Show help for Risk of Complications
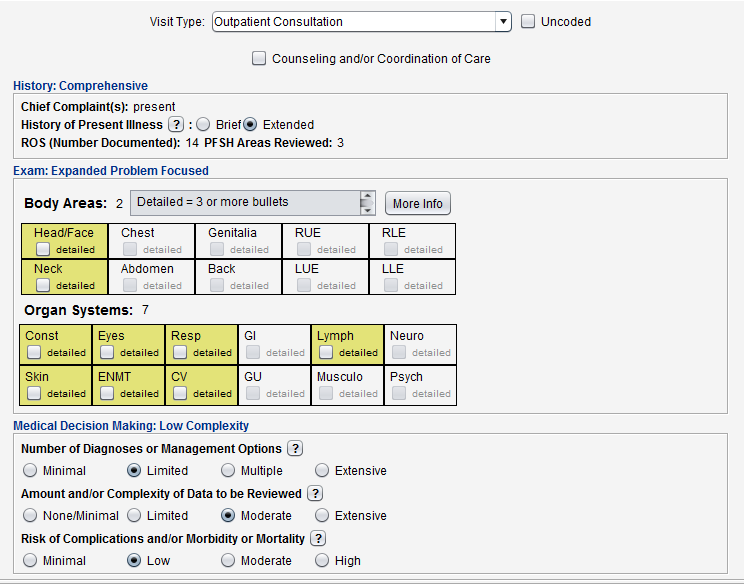 pos(318,539)
